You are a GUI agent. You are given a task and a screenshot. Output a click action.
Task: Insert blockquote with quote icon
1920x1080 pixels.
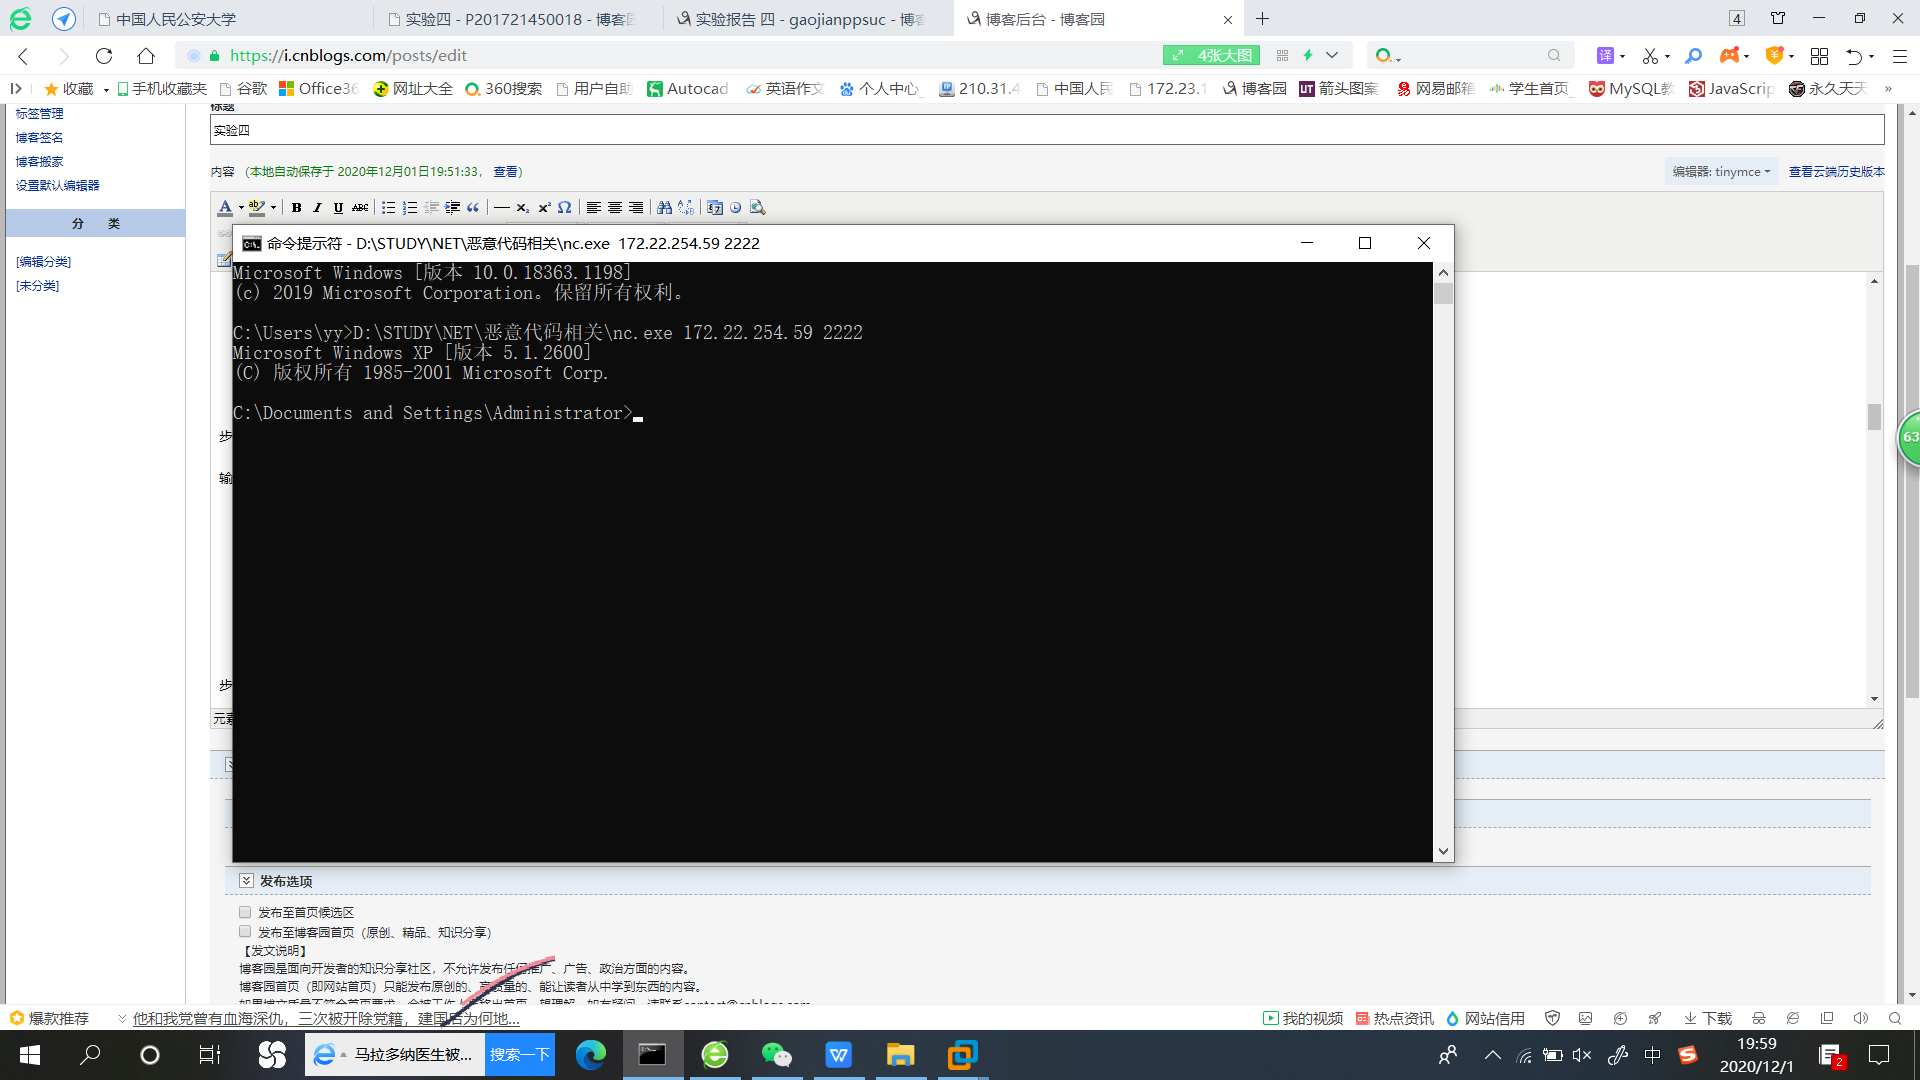[x=473, y=208]
